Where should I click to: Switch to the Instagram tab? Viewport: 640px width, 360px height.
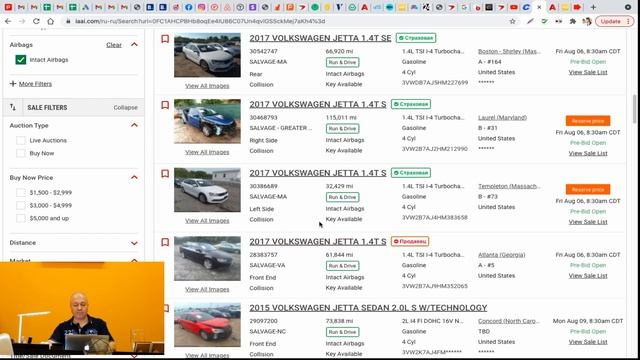202,7
